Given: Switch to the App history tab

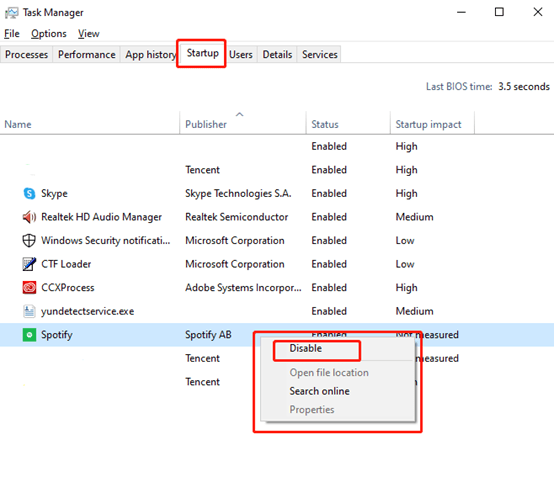Looking at the screenshot, I should click(x=150, y=54).
